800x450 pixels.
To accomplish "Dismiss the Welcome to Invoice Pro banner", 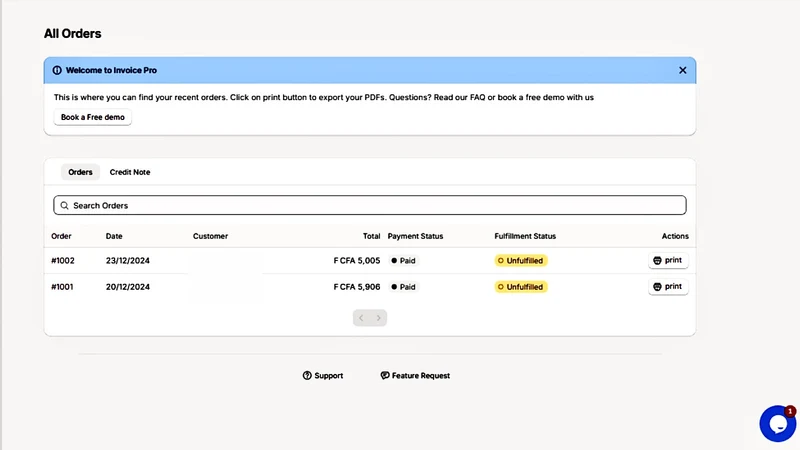I will coord(683,70).
